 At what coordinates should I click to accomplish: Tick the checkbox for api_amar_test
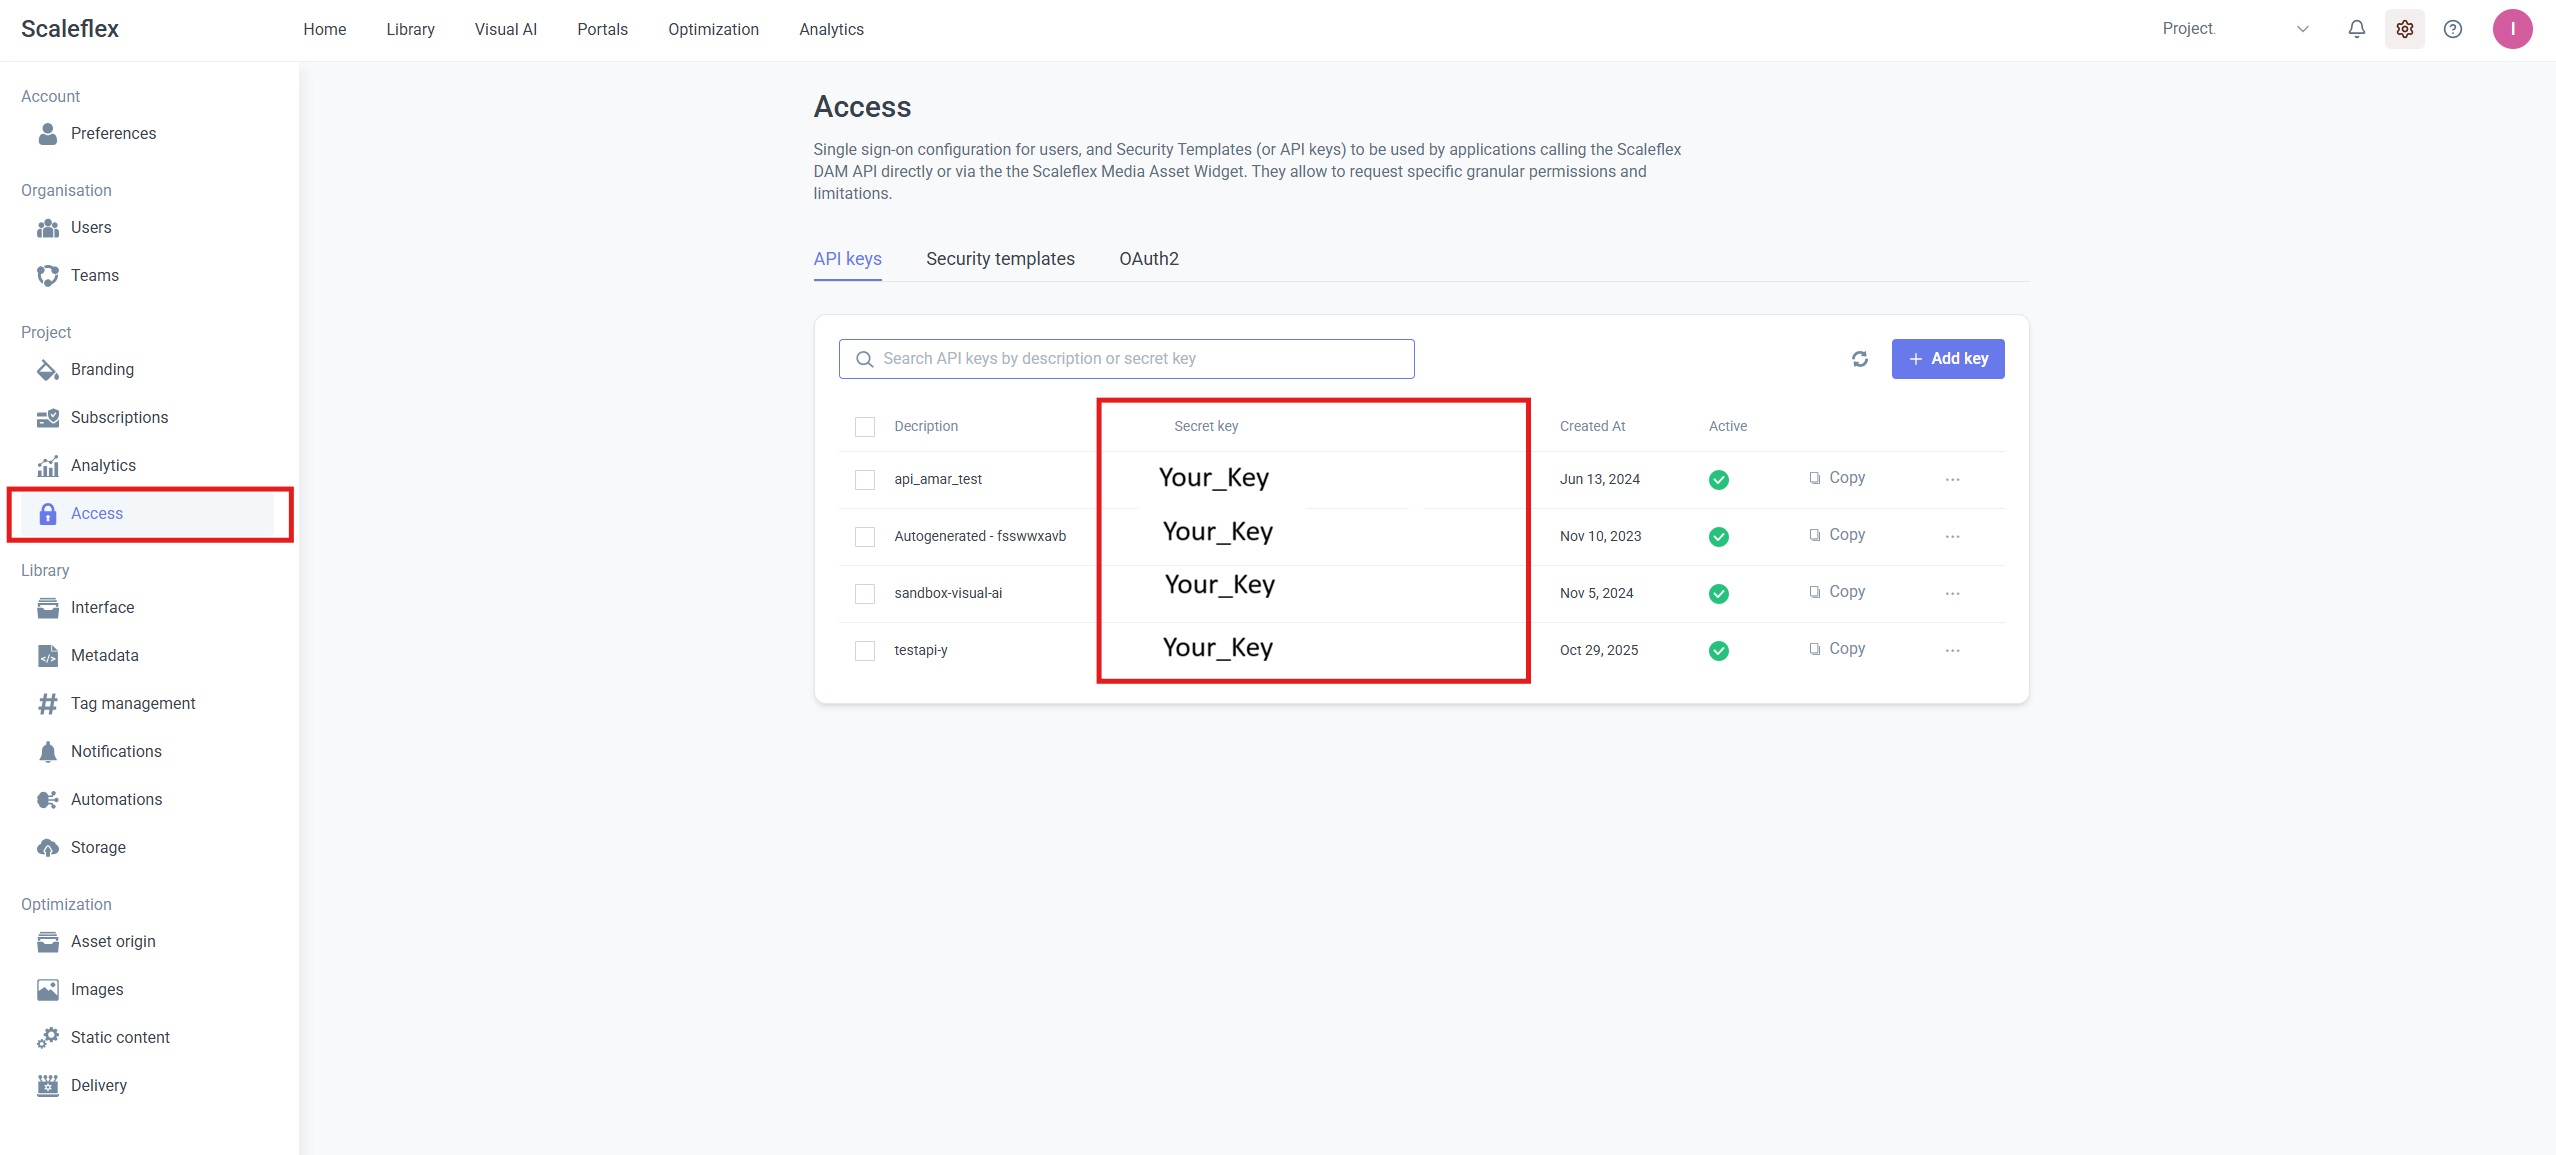tap(864, 480)
